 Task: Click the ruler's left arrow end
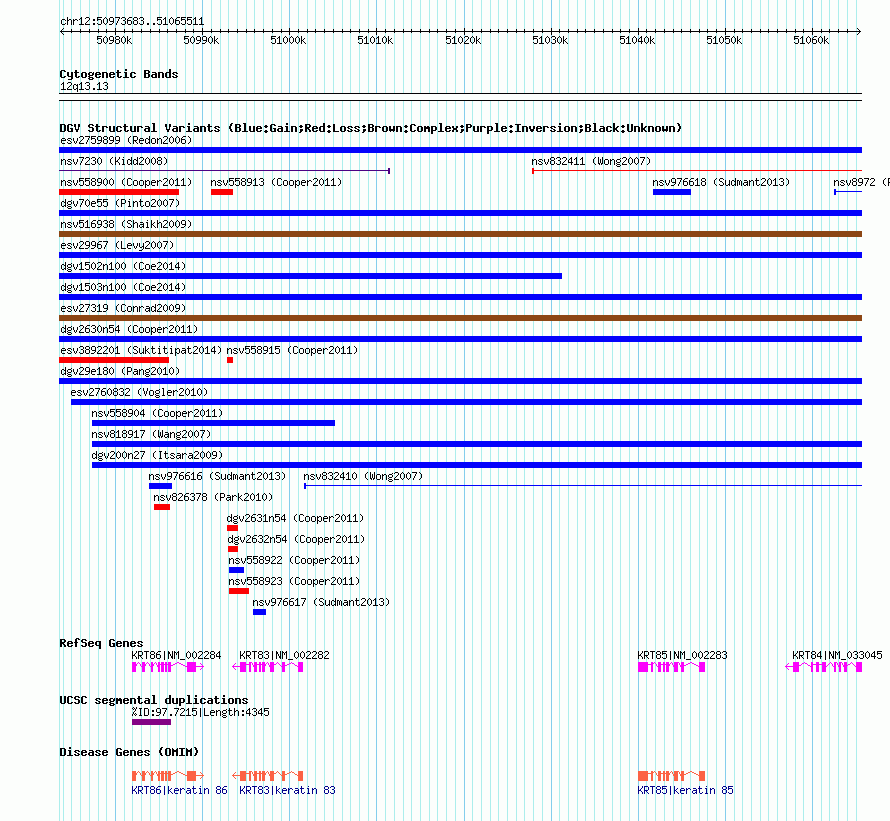(62, 31)
